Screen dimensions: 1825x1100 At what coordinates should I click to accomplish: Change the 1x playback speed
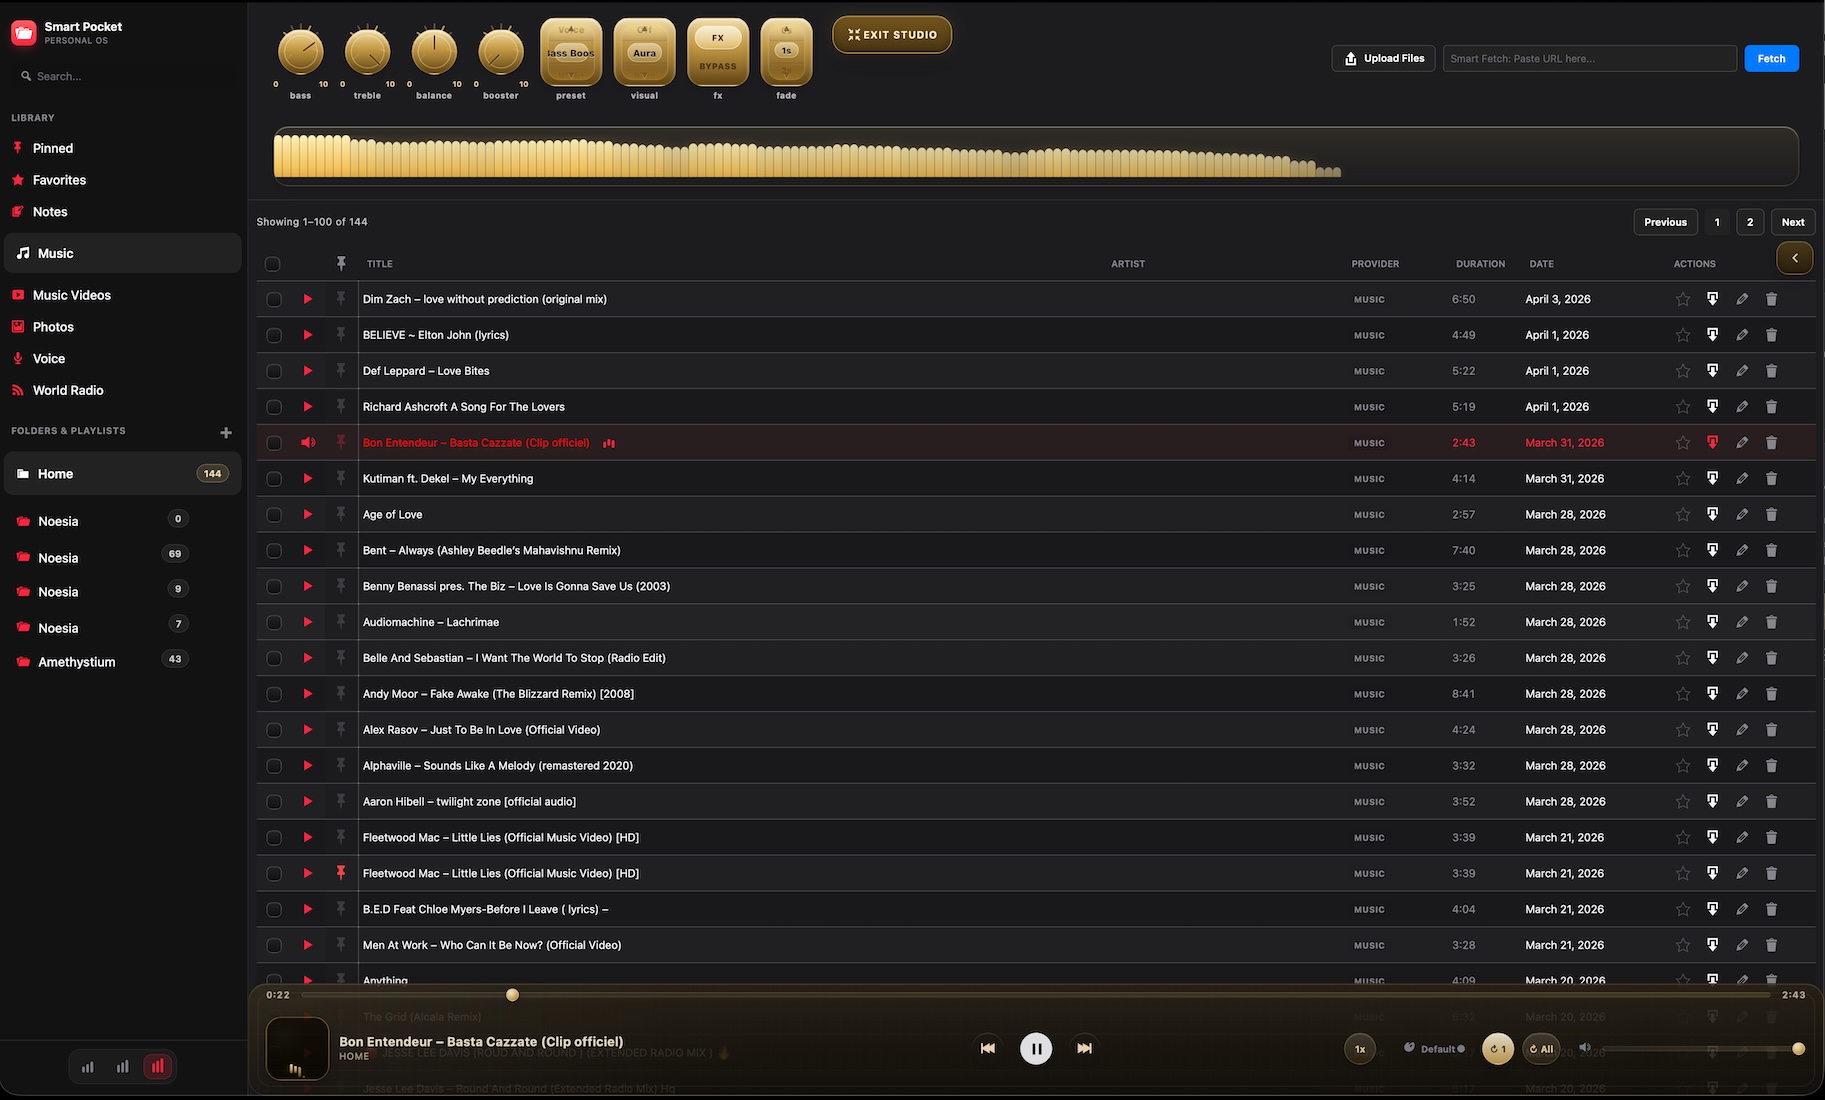coord(1360,1049)
